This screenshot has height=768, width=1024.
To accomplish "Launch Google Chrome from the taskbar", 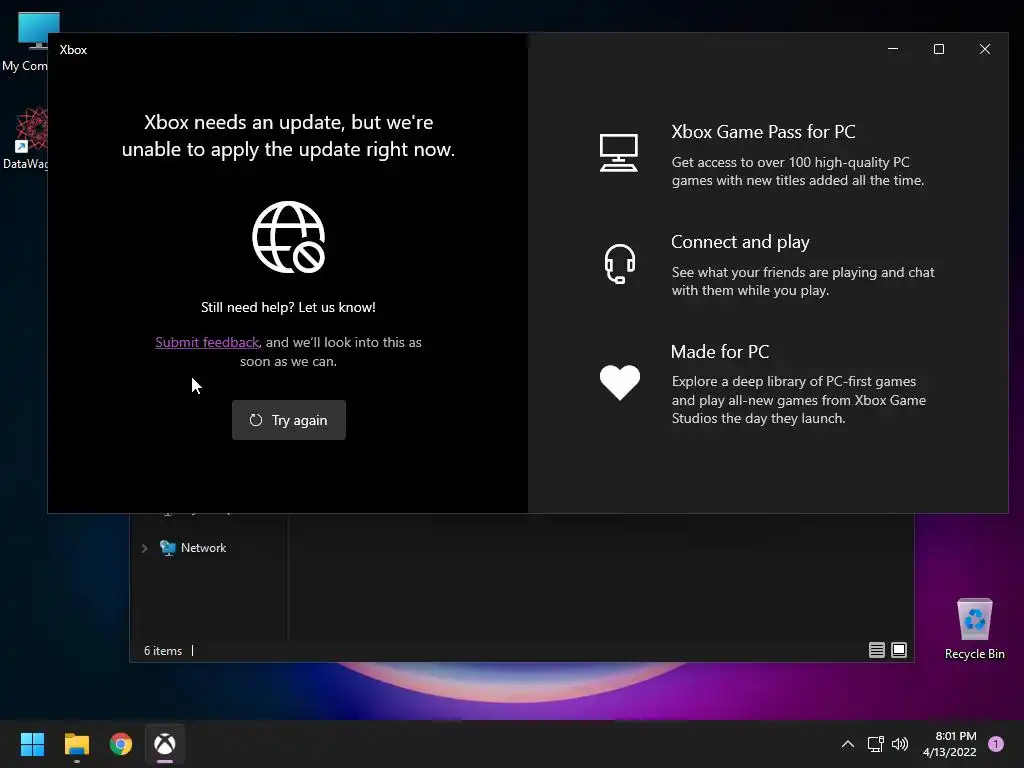I will (121, 744).
